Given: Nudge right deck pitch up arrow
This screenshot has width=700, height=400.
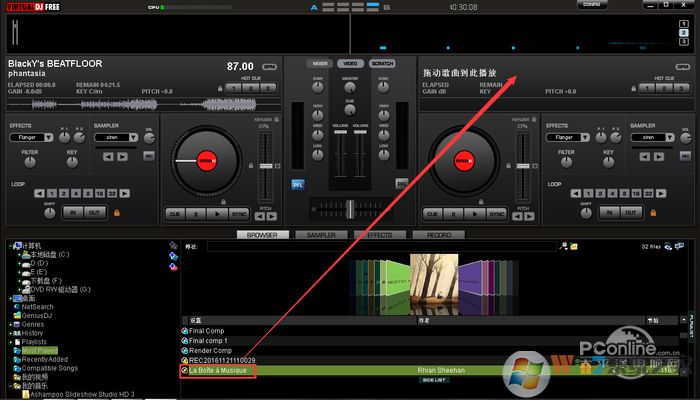Looking at the screenshot, I should (x=529, y=217).
